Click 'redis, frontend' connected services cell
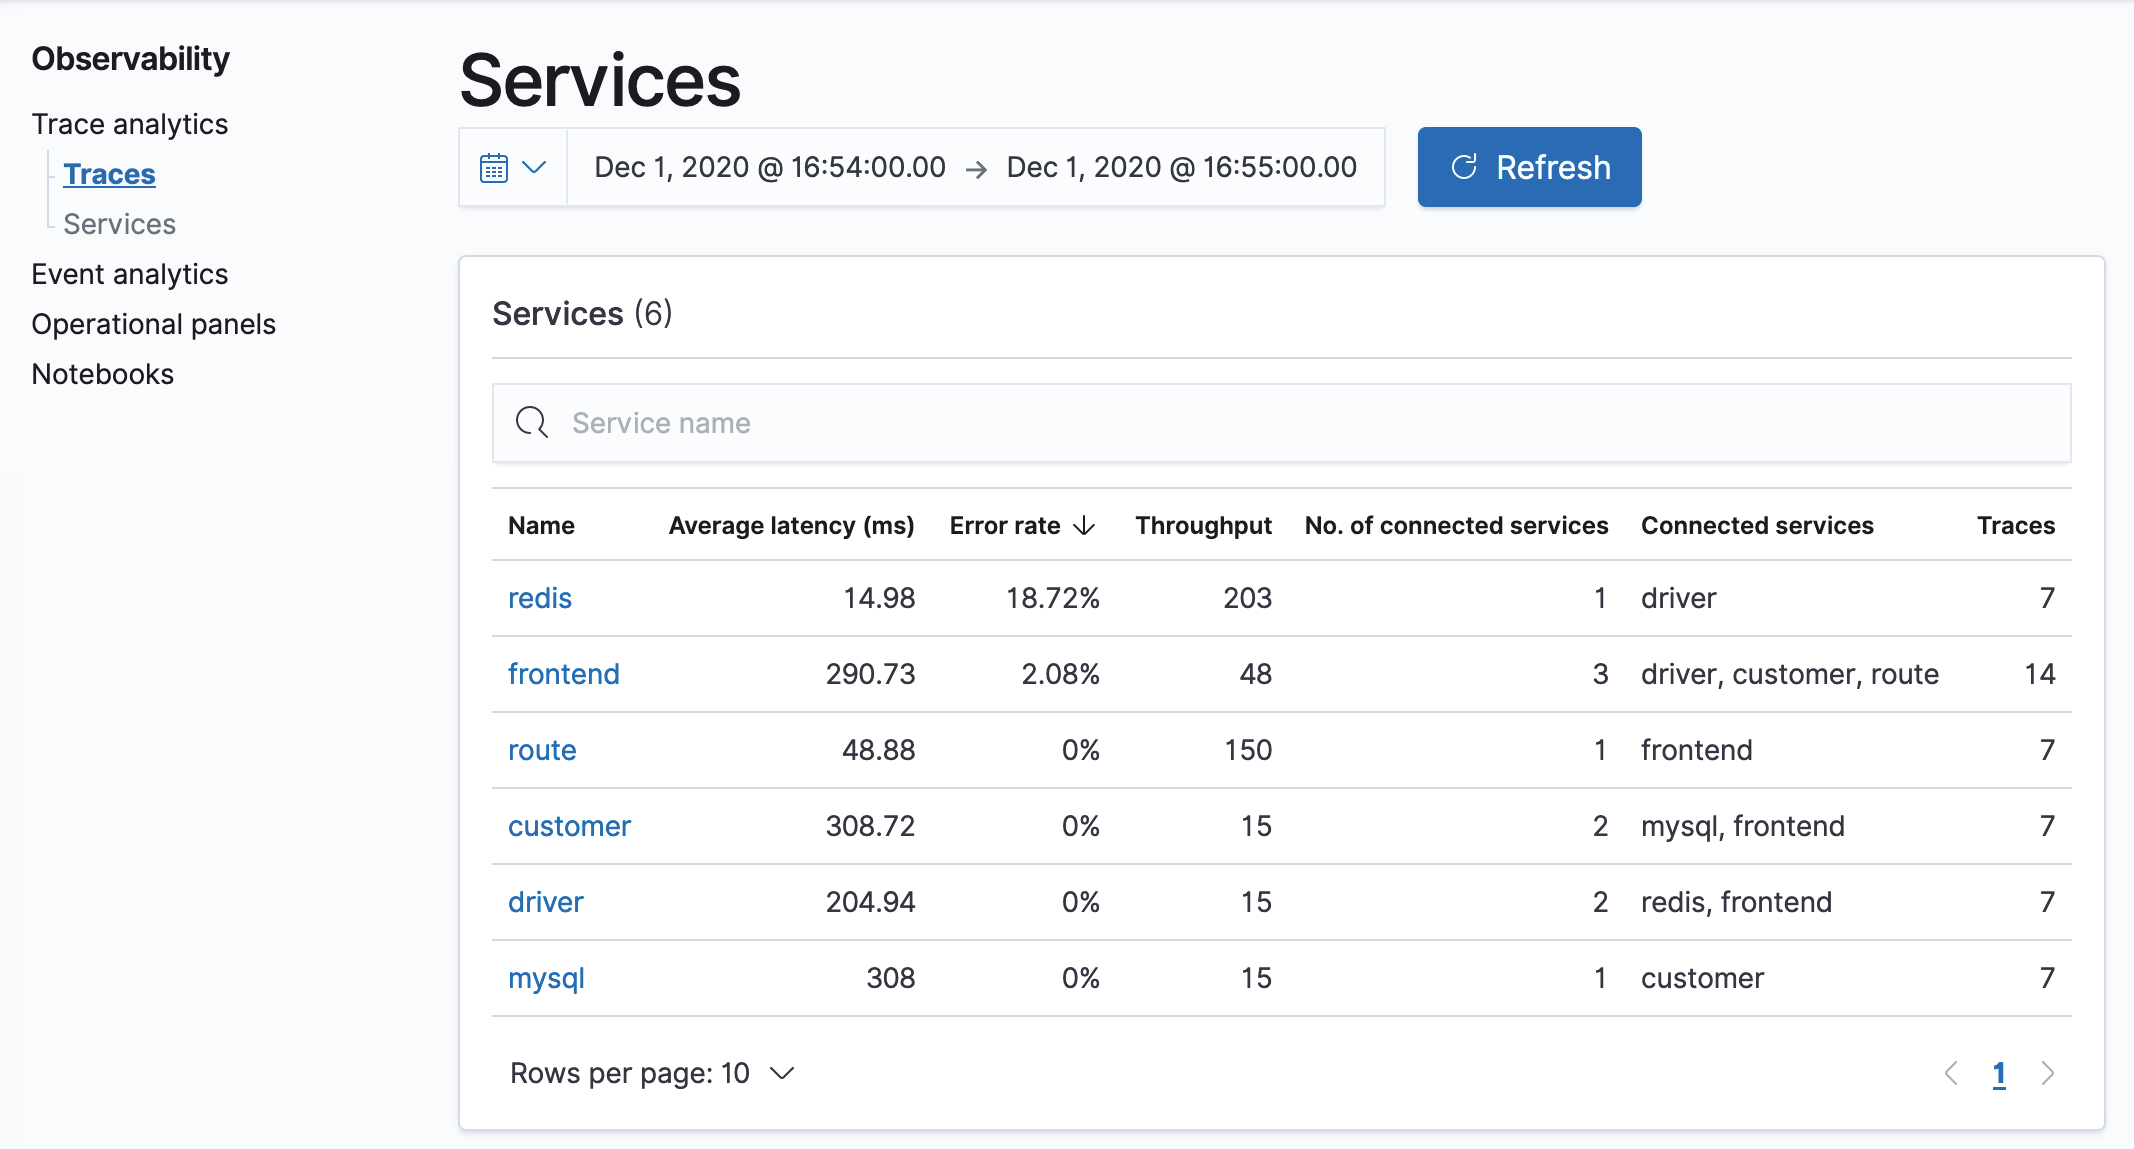Screen dimensions: 2134x1149 click(x=1736, y=902)
